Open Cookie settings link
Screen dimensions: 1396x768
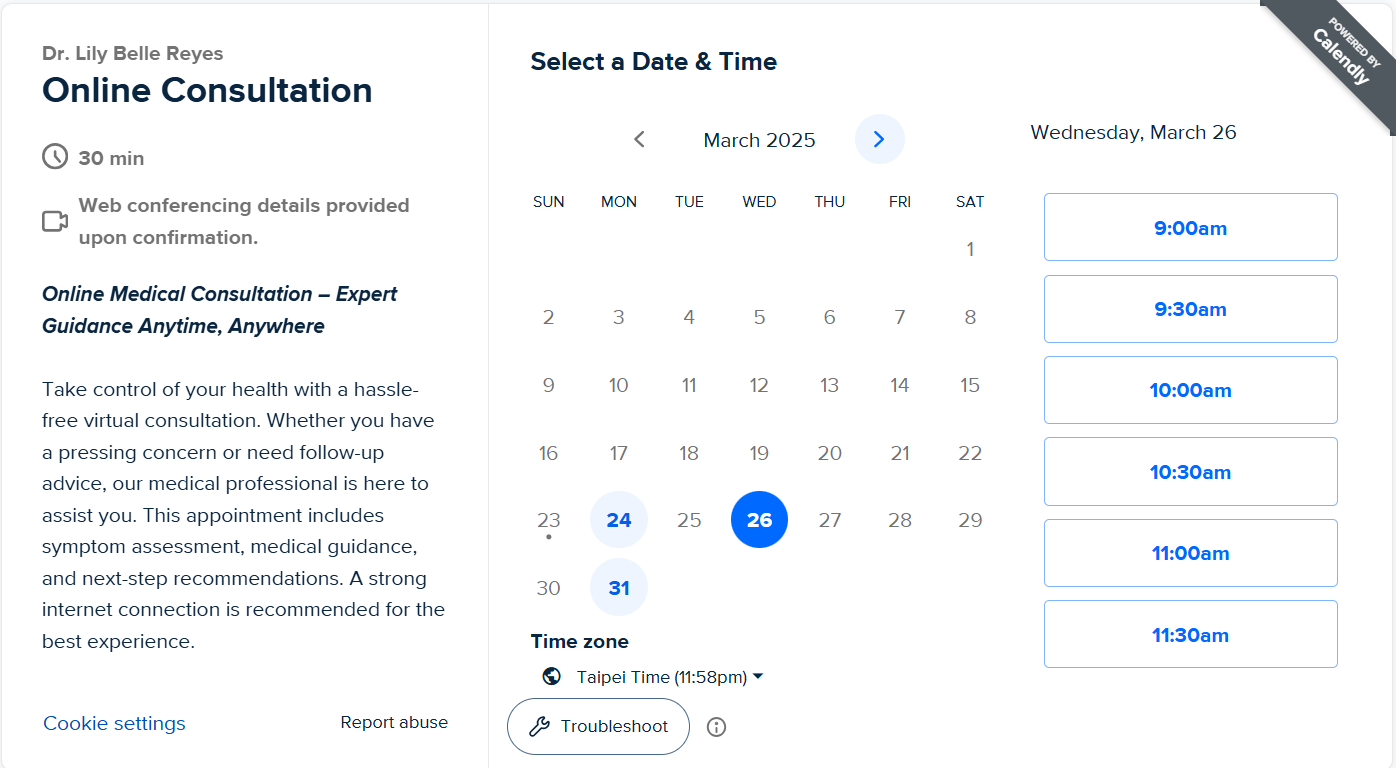(114, 723)
